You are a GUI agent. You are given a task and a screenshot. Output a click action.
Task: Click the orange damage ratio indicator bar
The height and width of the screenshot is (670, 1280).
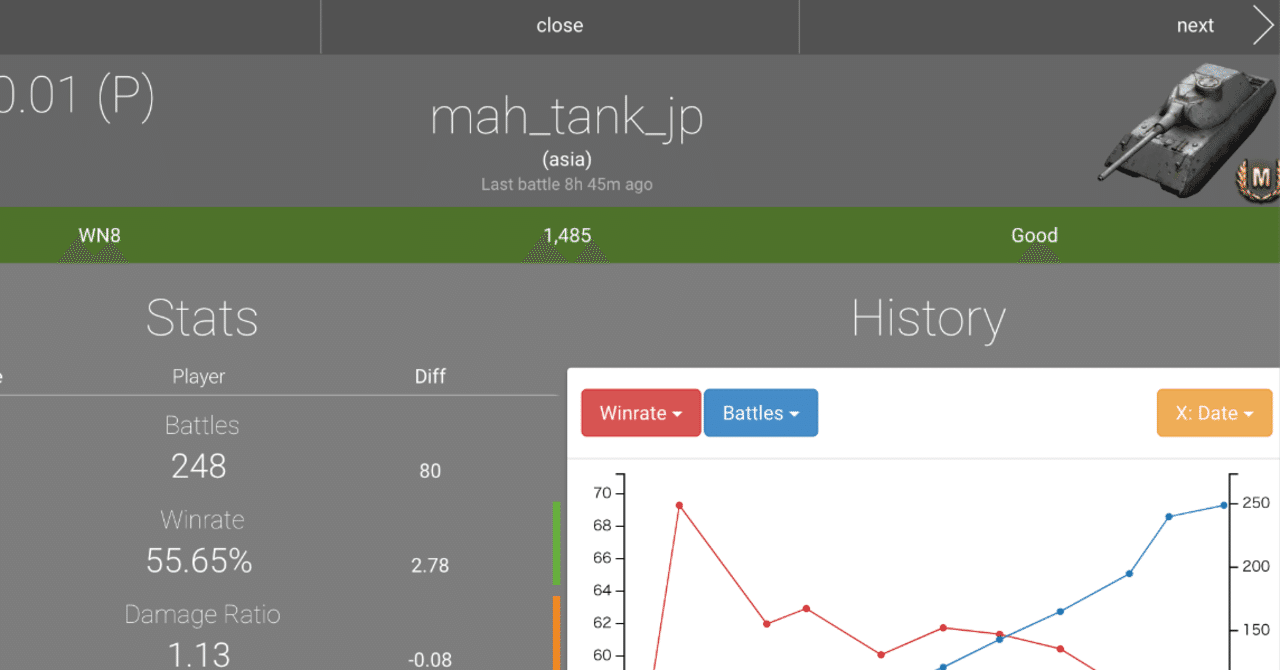[556, 633]
